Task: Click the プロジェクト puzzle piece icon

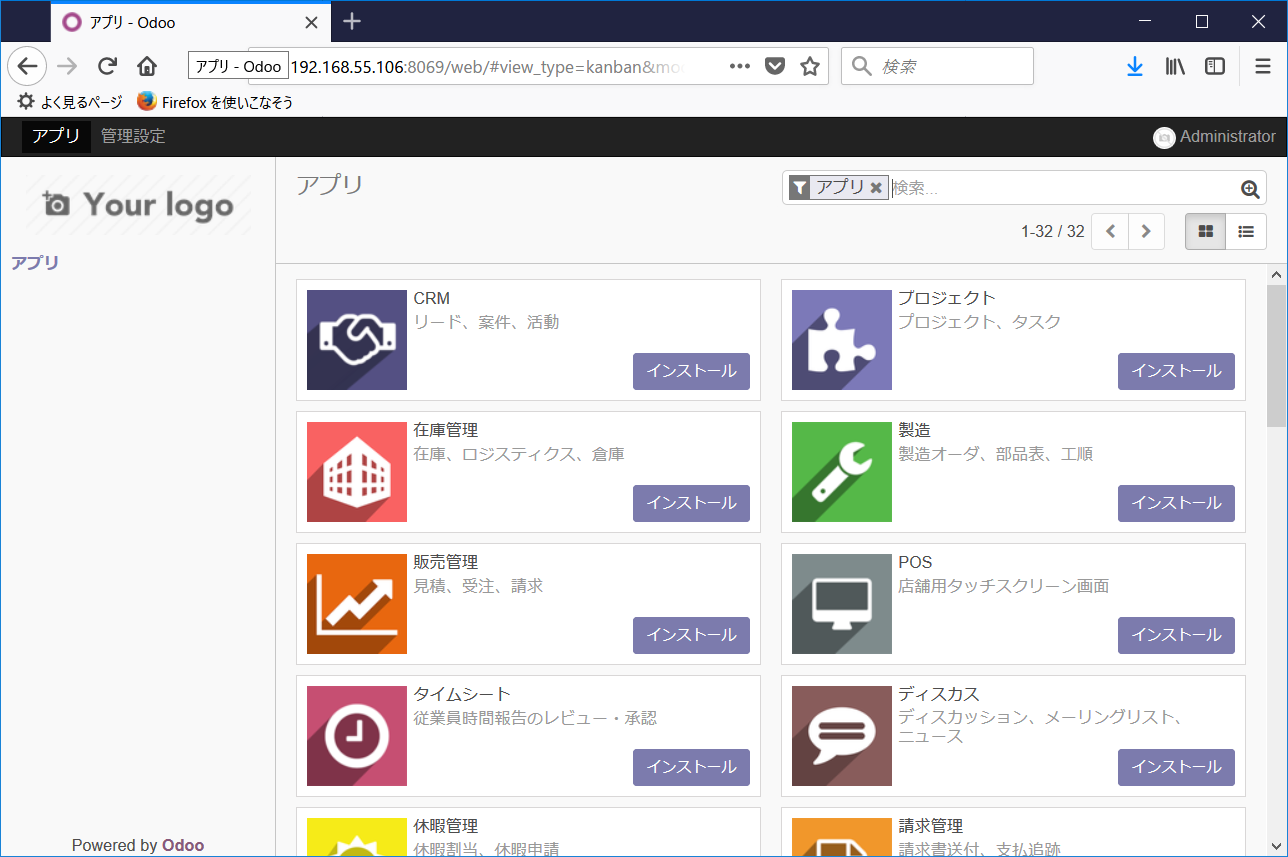Action: pyautogui.click(x=841, y=340)
